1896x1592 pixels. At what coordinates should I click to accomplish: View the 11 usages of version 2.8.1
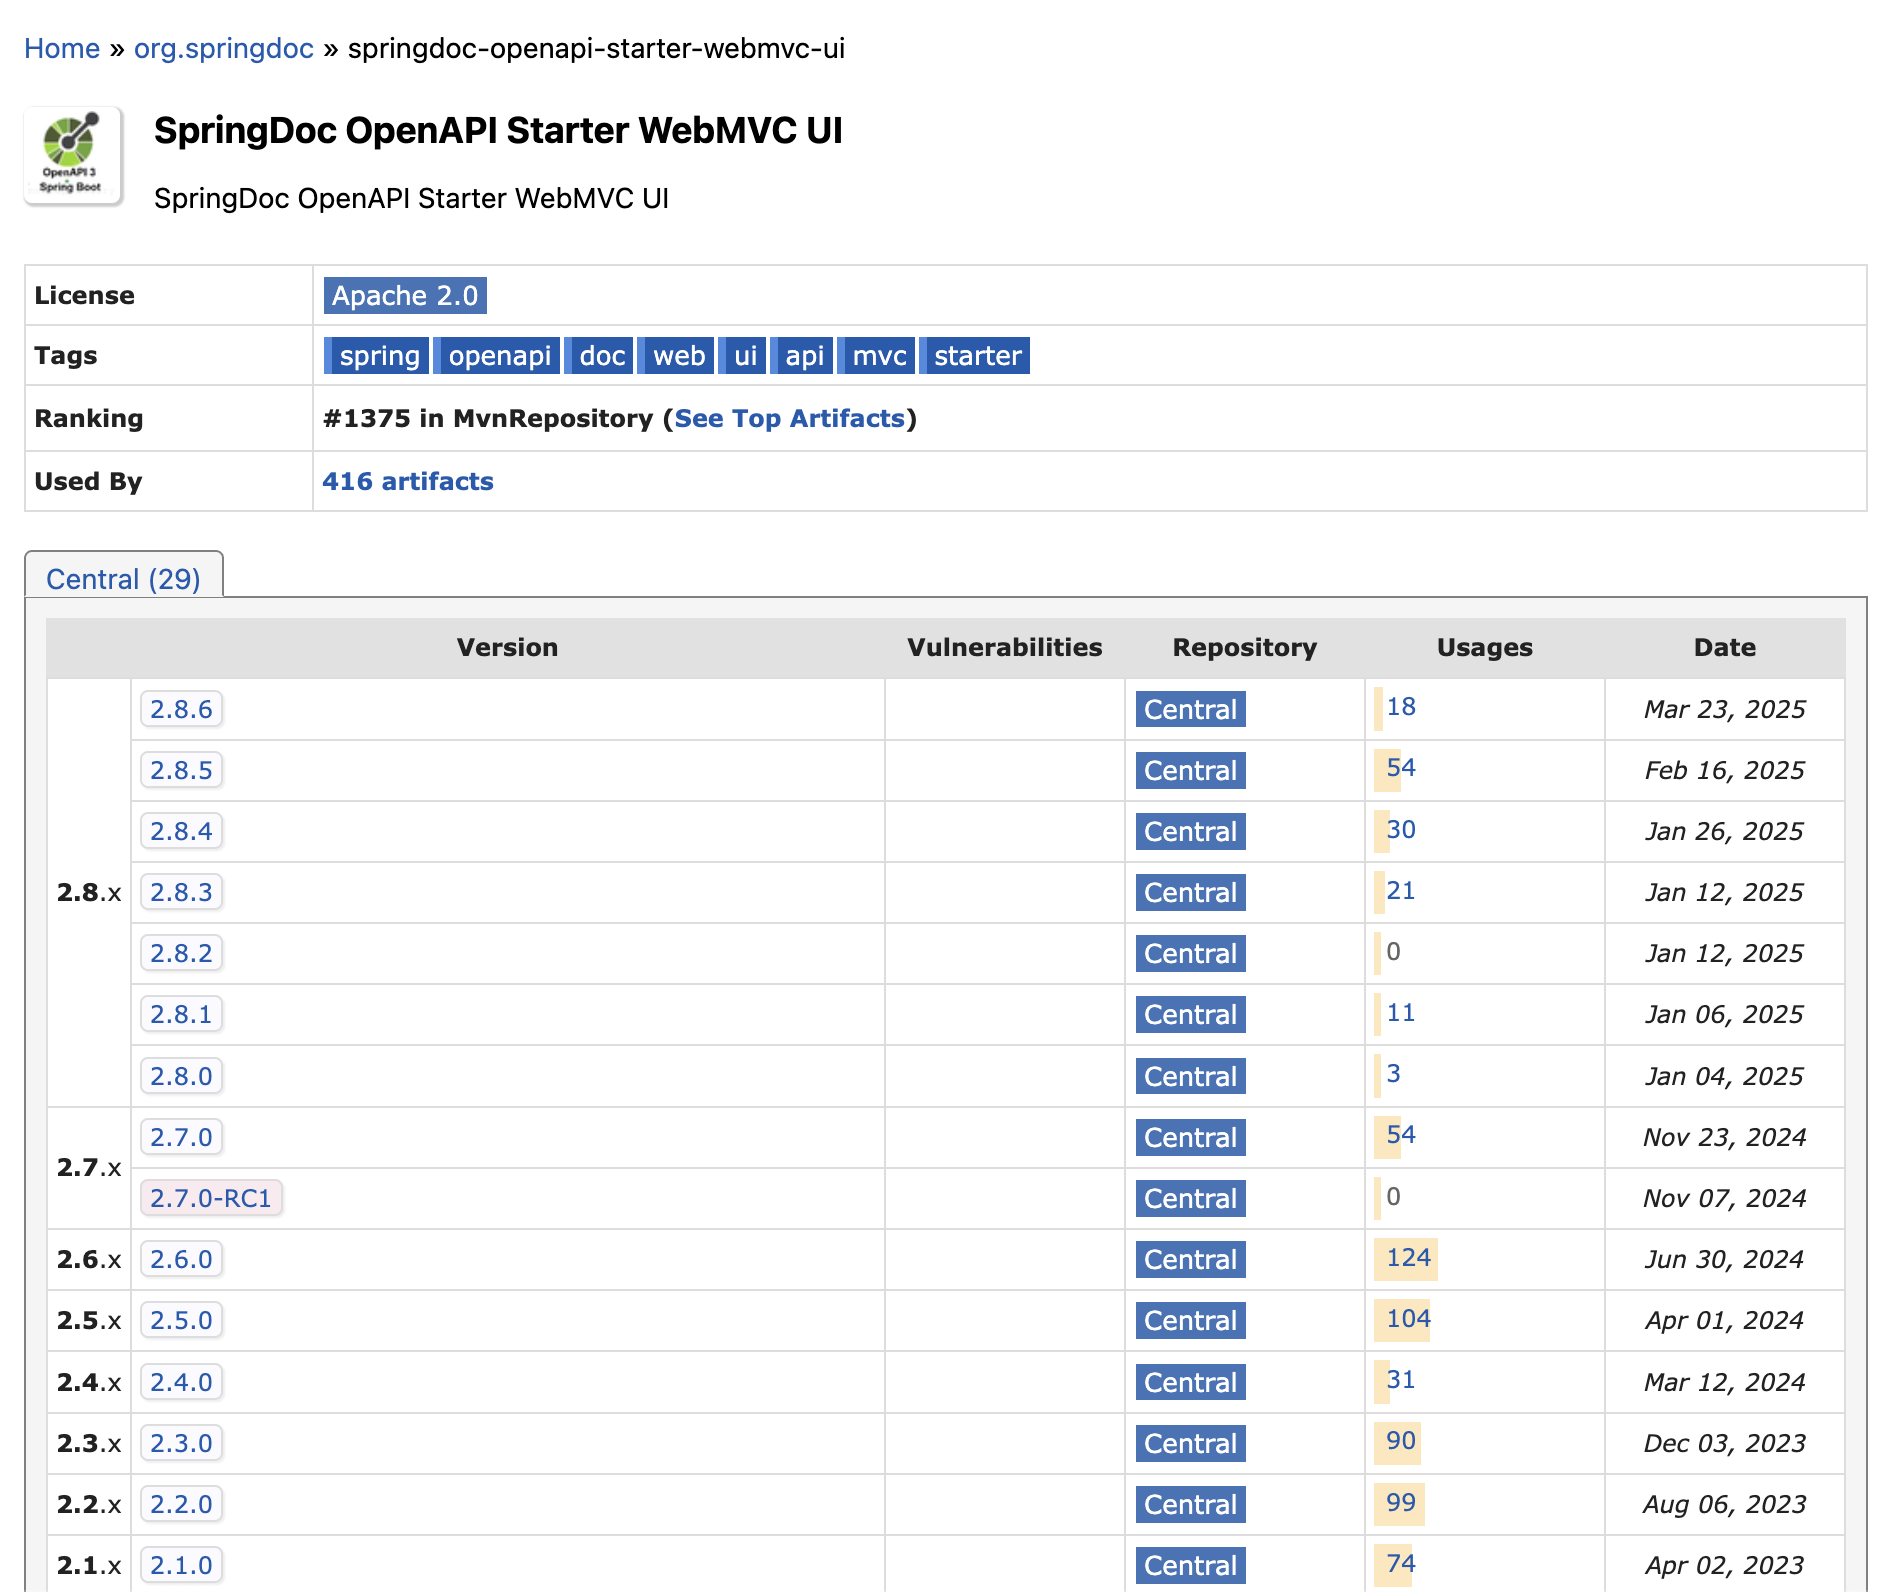click(x=1401, y=1013)
